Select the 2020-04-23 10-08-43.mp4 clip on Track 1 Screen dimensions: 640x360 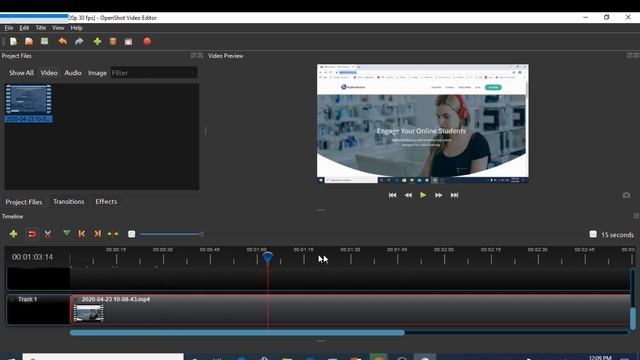tap(350, 310)
